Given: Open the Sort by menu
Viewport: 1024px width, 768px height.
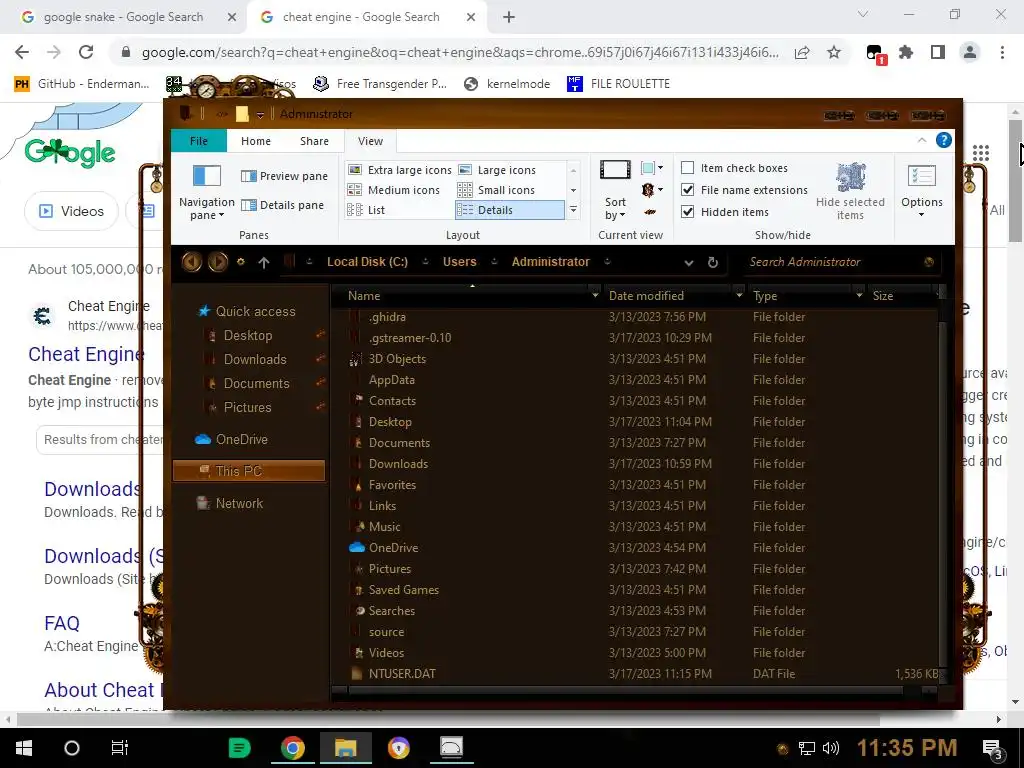Looking at the screenshot, I should (x=615, y=191).
